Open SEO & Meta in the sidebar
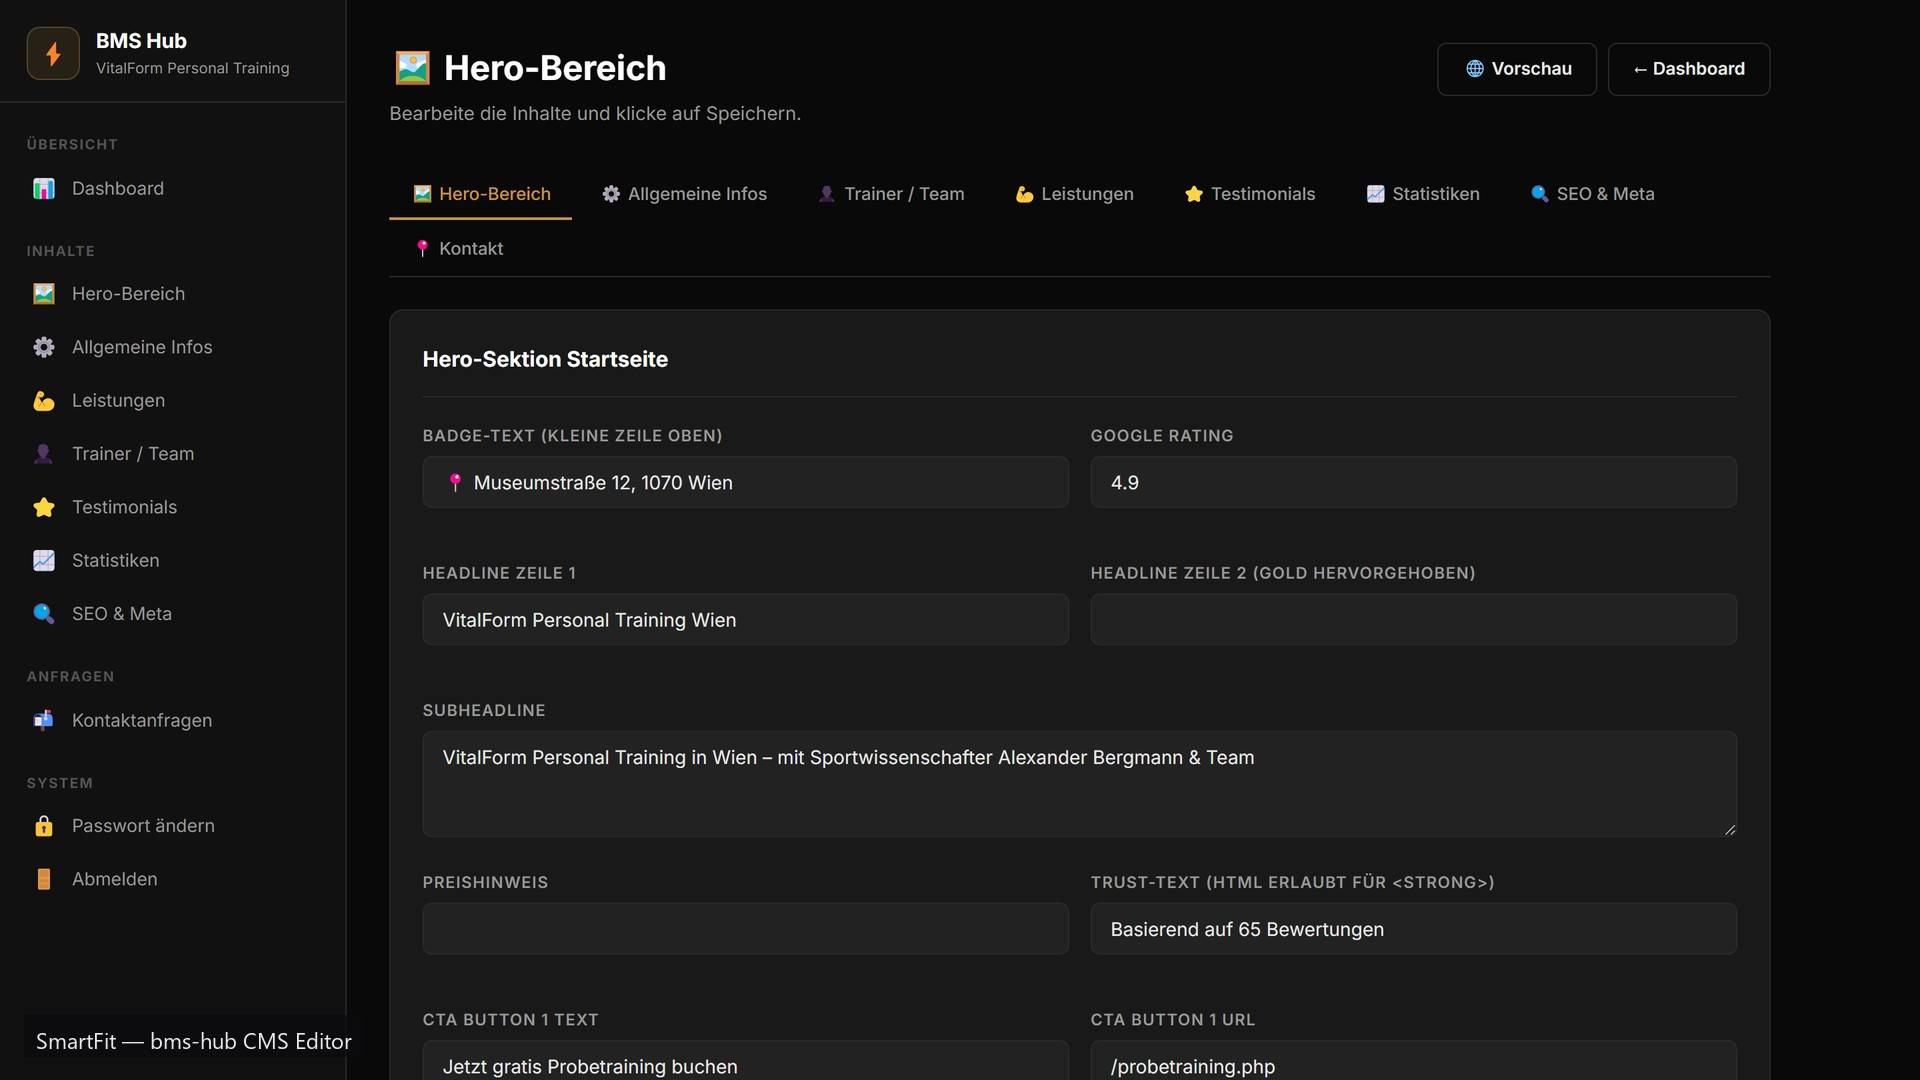 pos(173,614)
